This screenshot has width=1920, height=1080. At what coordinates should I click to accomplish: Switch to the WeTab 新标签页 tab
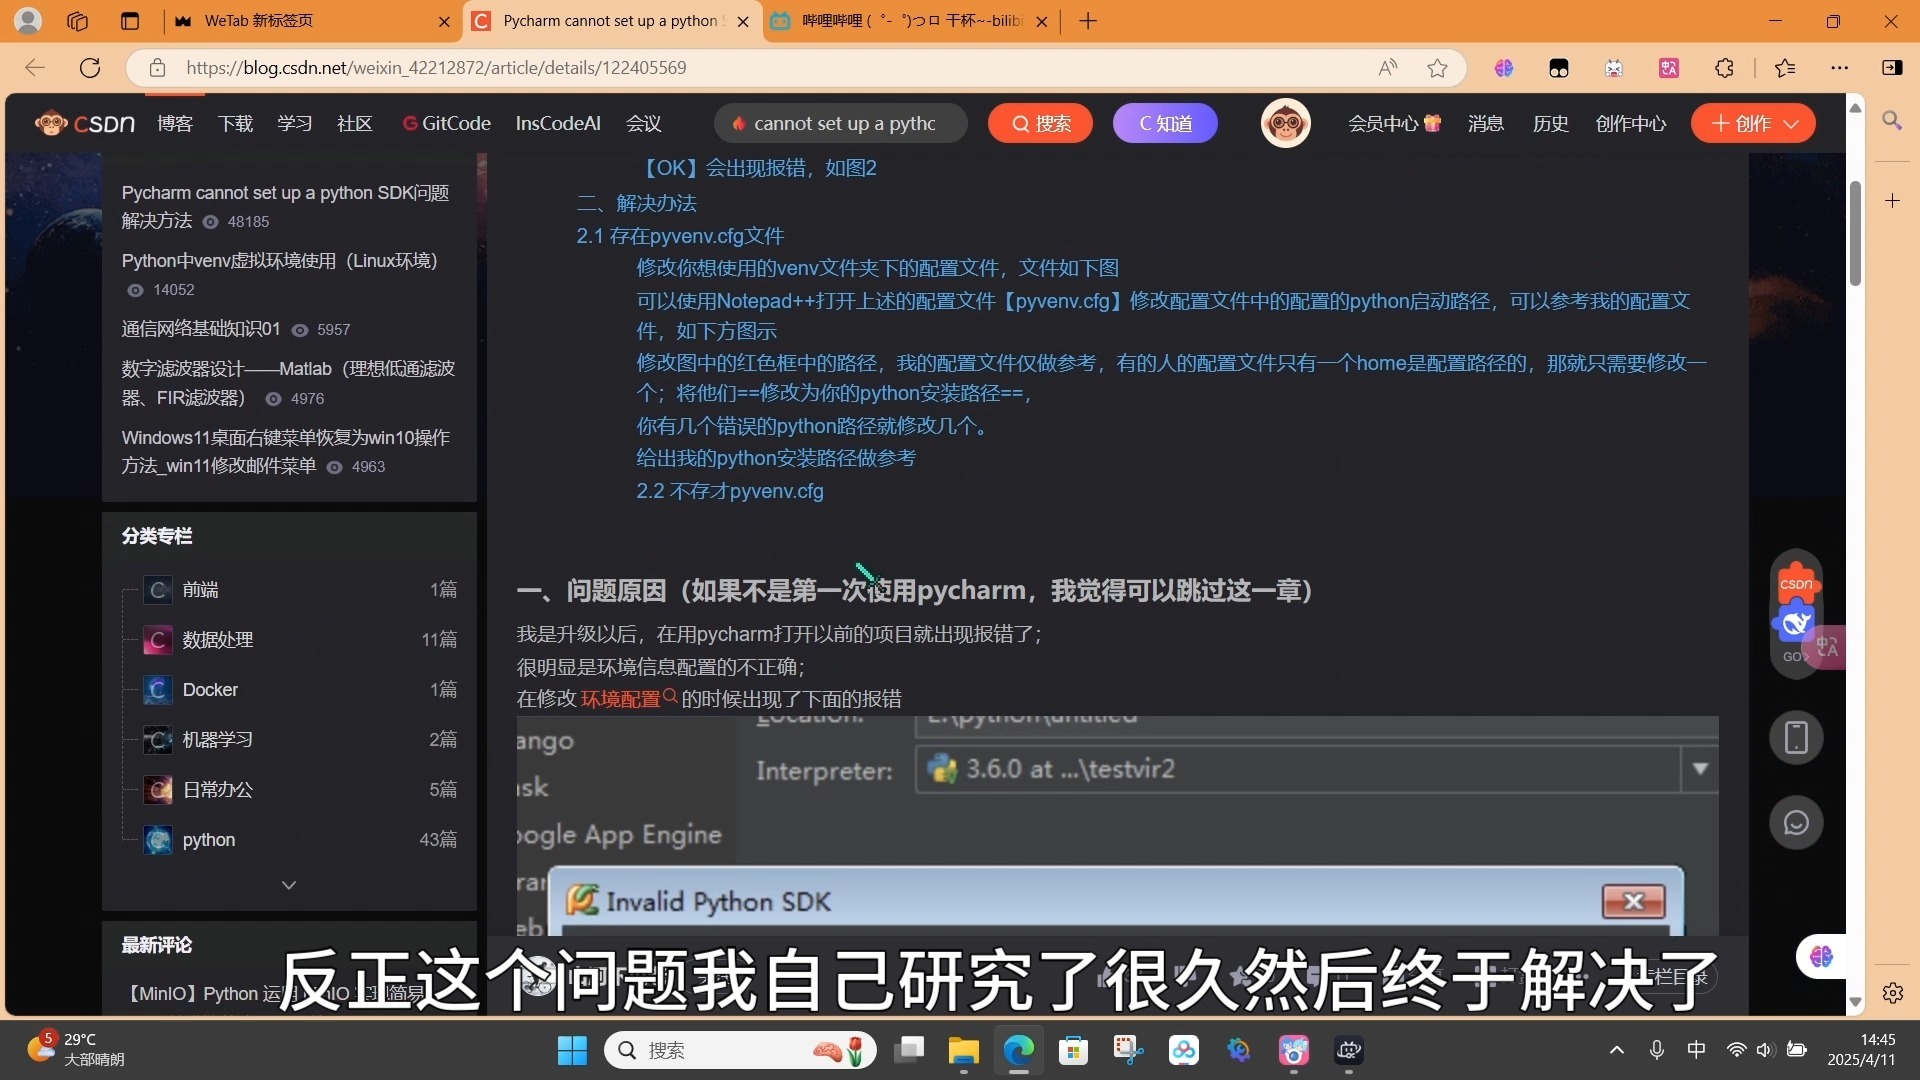coord(258,21)
